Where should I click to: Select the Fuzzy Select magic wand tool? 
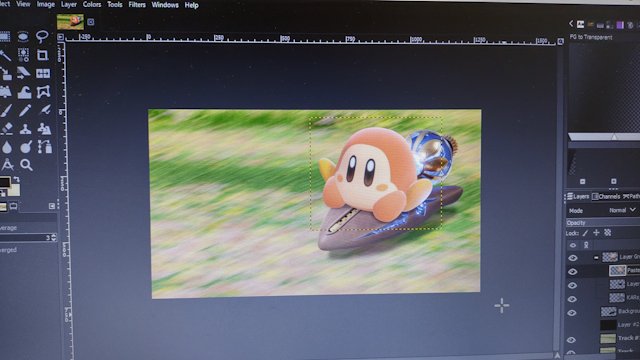[x=5, y=55]
